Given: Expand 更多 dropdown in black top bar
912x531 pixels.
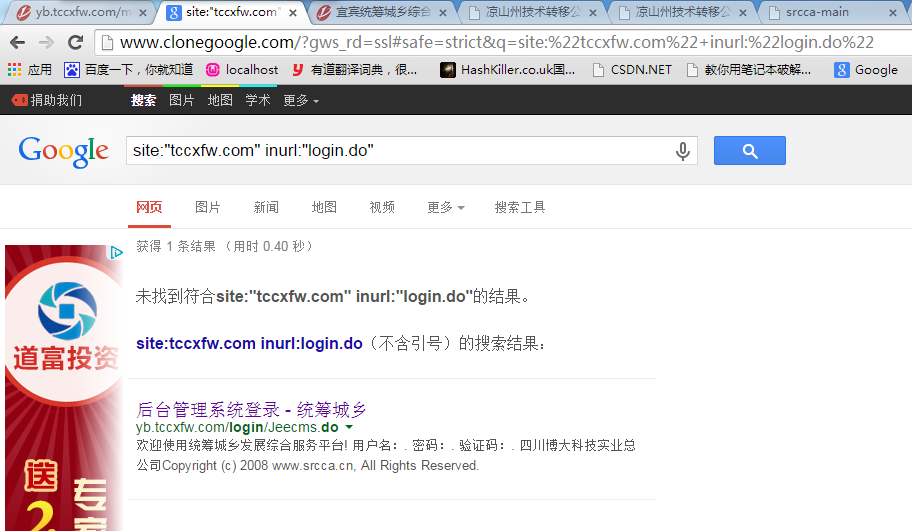Looking at the screenshot, I should (x=301, y=100).
